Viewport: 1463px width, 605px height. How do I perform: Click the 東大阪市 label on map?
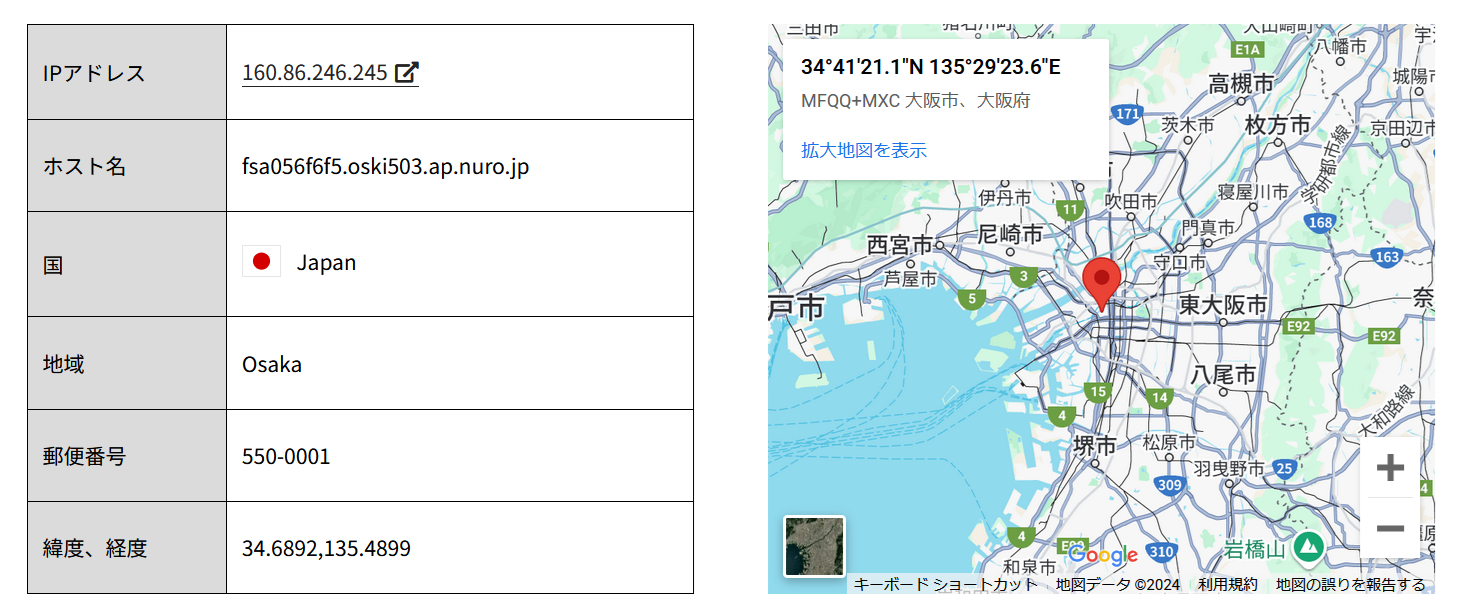point(1222,304)
